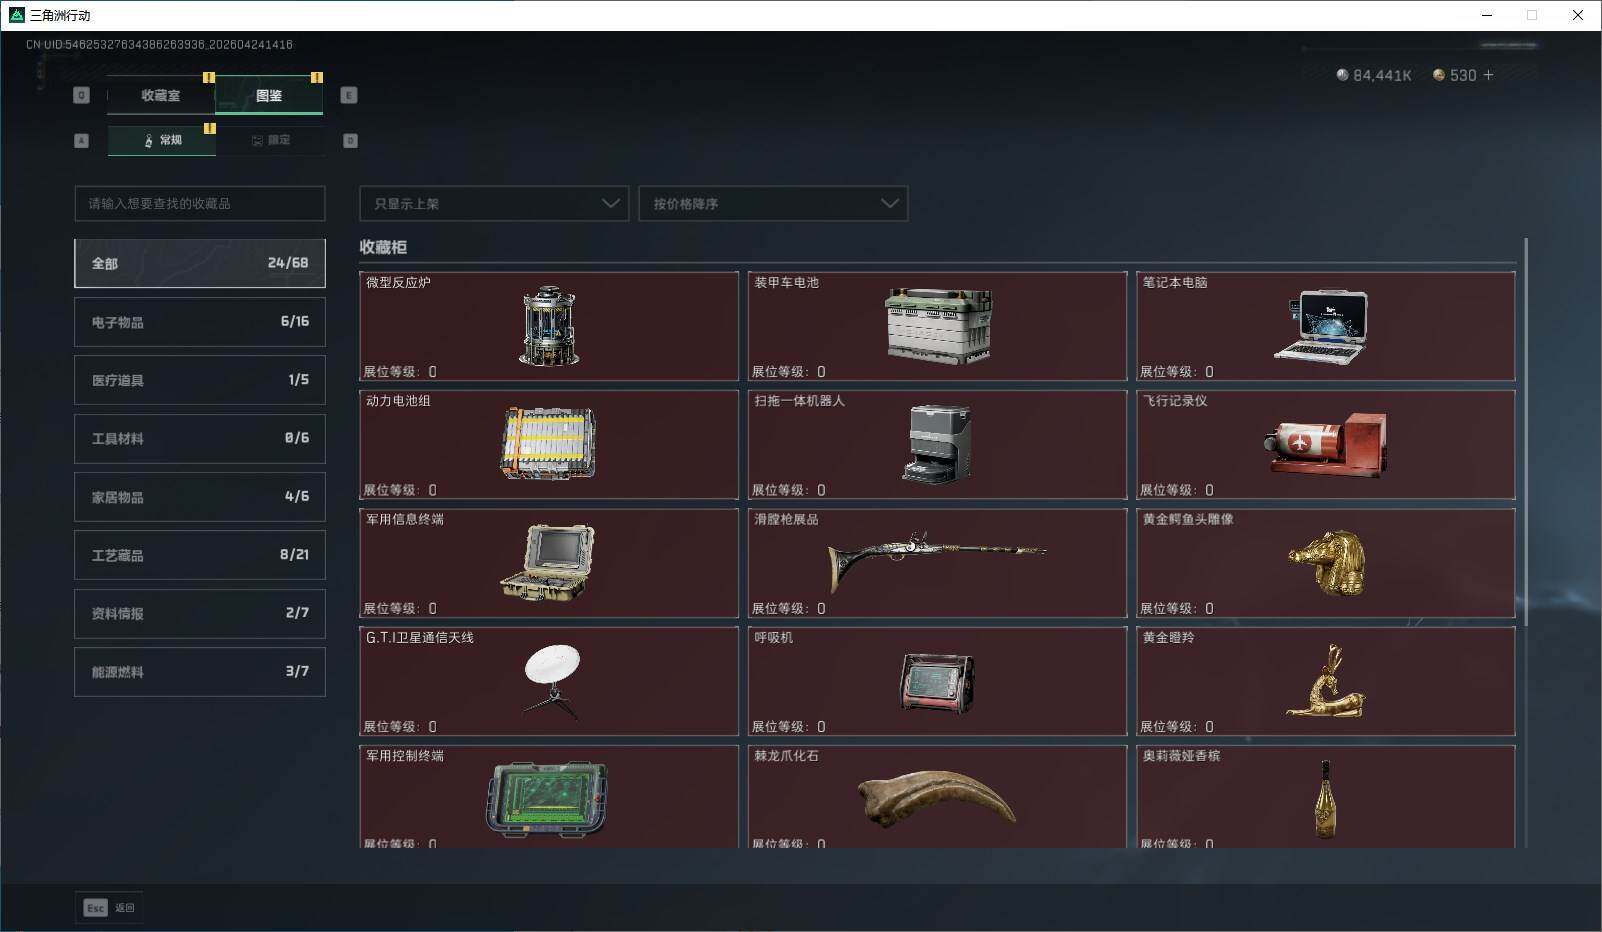Filter by the 家居物品 category

coord(200,497)
